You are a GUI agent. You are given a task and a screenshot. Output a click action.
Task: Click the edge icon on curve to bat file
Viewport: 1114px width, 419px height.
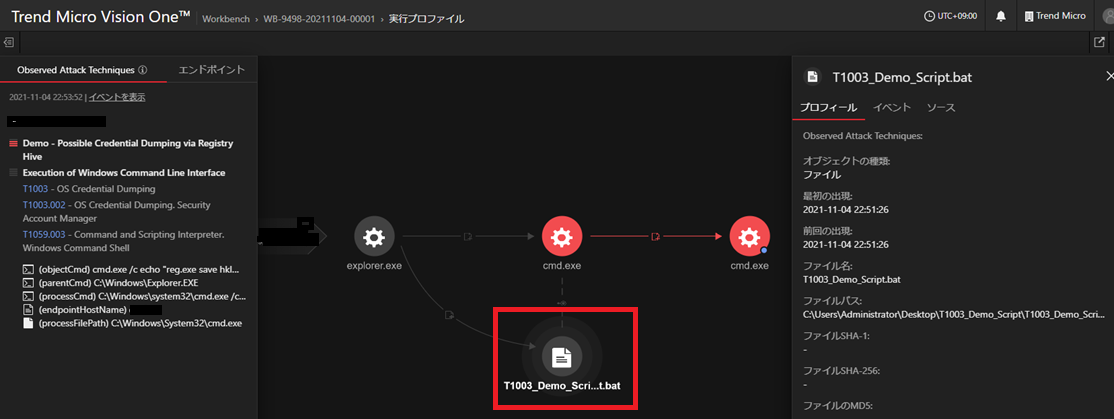(449, 314)
